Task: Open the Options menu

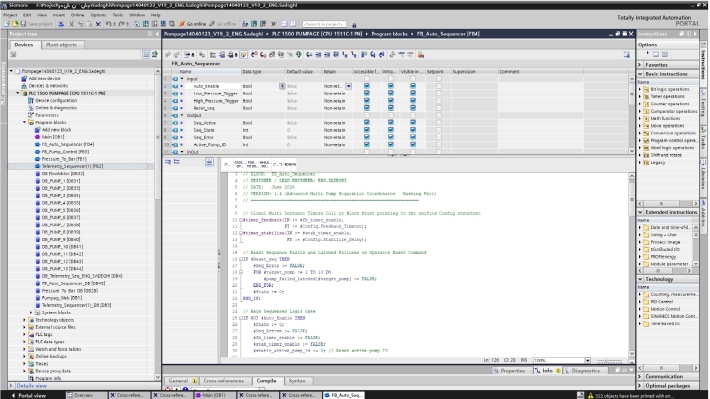Action: (x=98, y=15)
